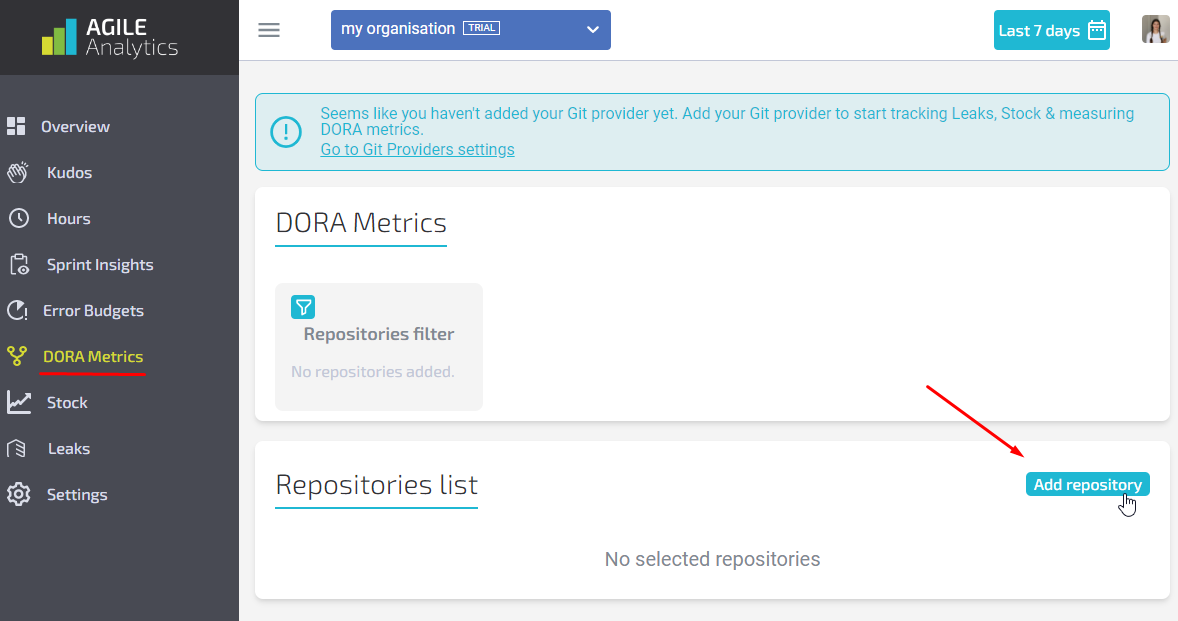Open the Last 7 days date picker

[1051, 30]
